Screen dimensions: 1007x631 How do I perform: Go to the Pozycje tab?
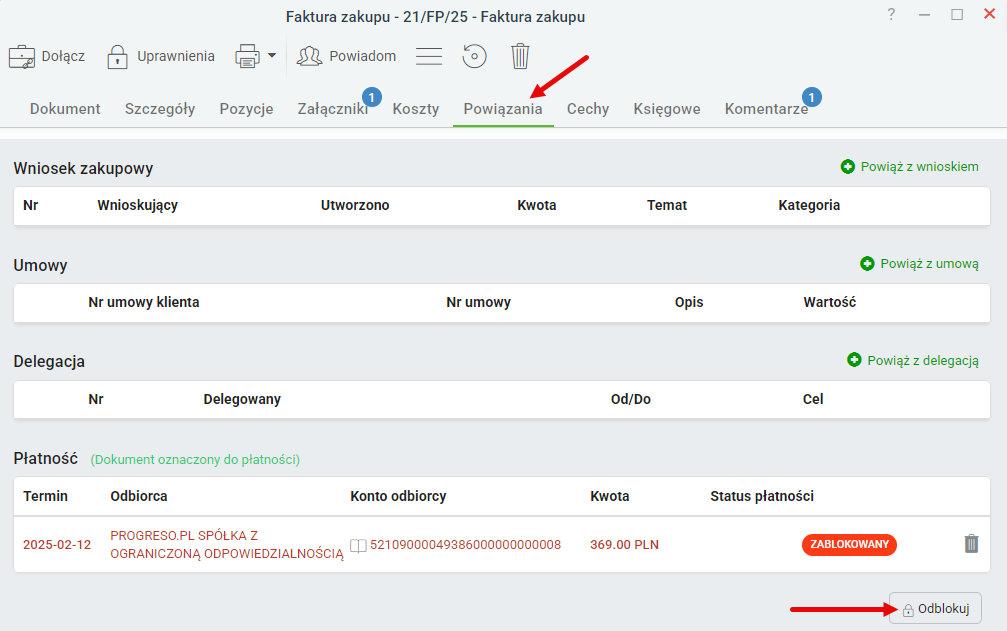pyautogui.click(x=247, y=109)
